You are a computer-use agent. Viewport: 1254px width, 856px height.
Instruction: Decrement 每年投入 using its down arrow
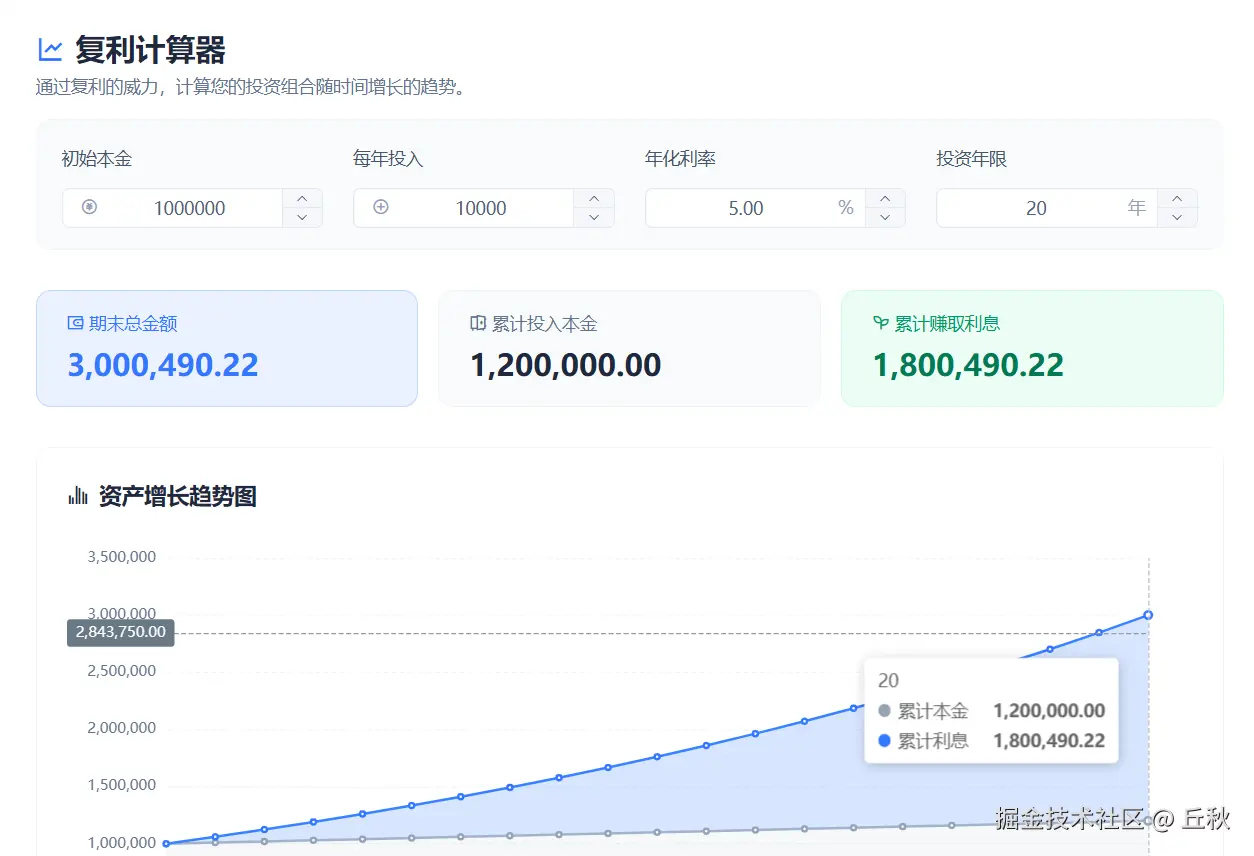click(594, 217)
